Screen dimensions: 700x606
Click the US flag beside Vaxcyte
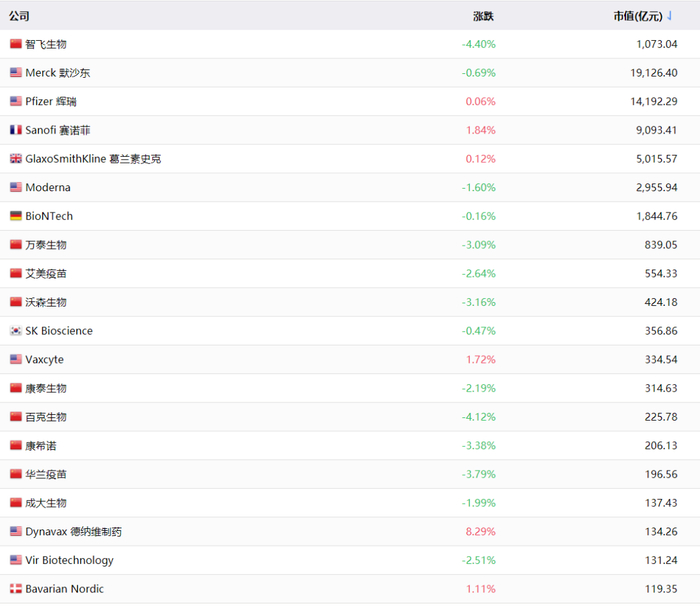(16, 359)
